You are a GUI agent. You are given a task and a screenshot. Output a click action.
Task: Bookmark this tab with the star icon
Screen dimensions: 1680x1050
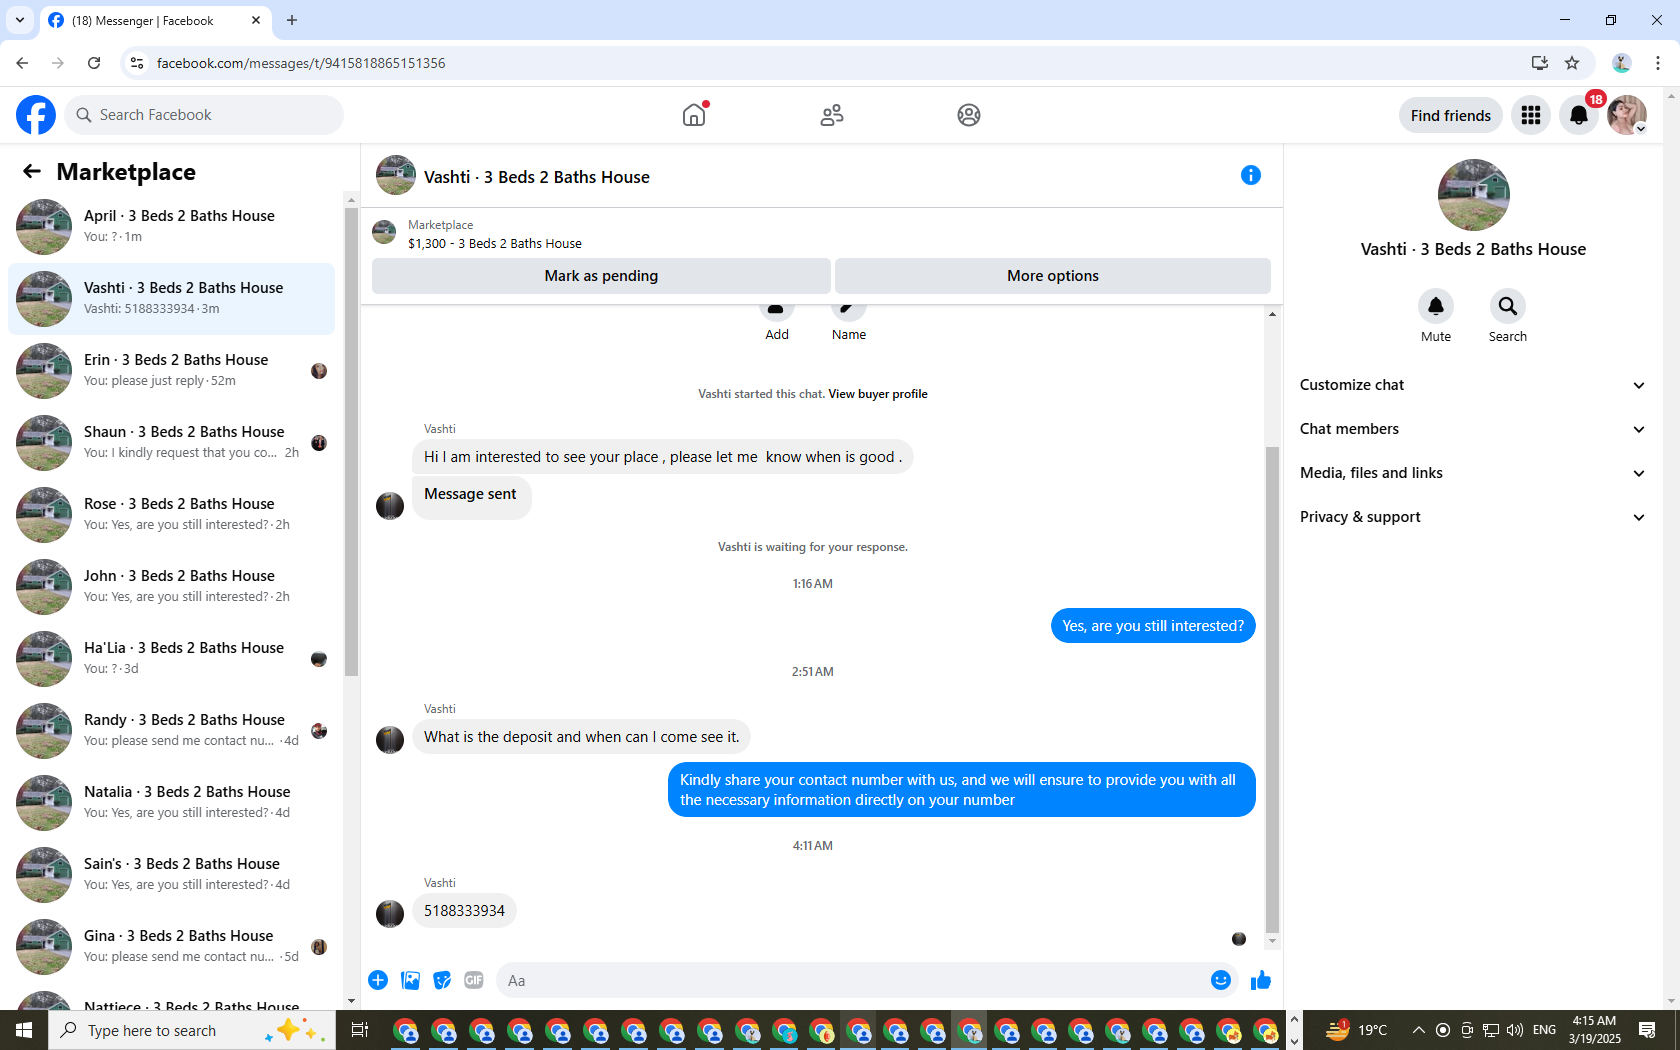1572,63
